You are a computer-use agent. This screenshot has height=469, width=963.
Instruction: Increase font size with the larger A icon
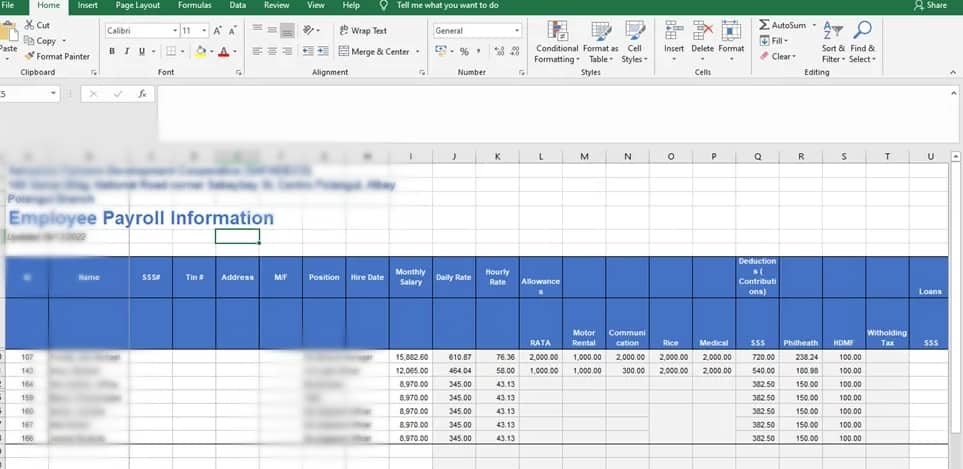(217, 31)
